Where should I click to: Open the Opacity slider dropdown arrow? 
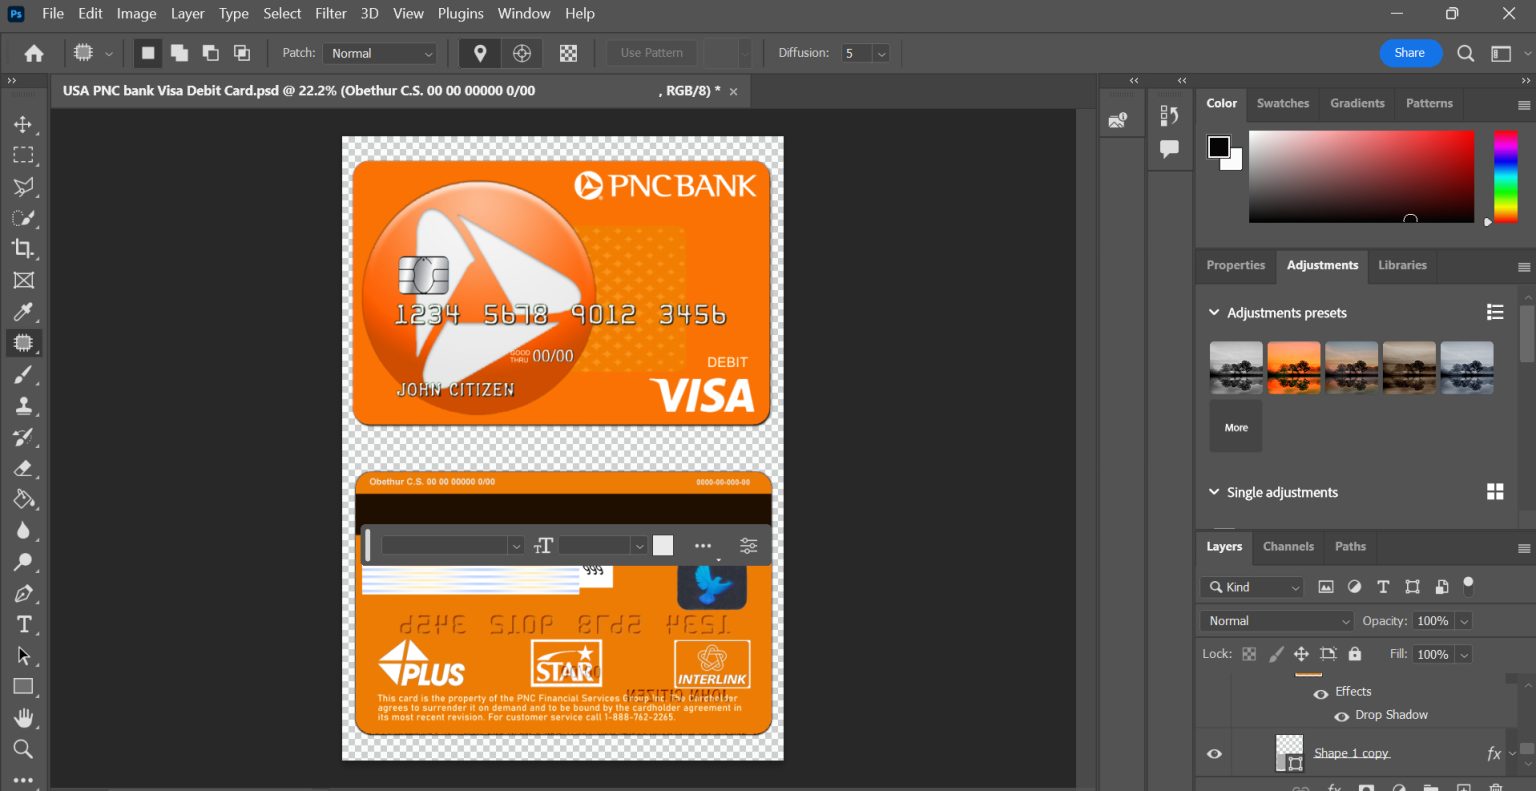pos(1464,621)
